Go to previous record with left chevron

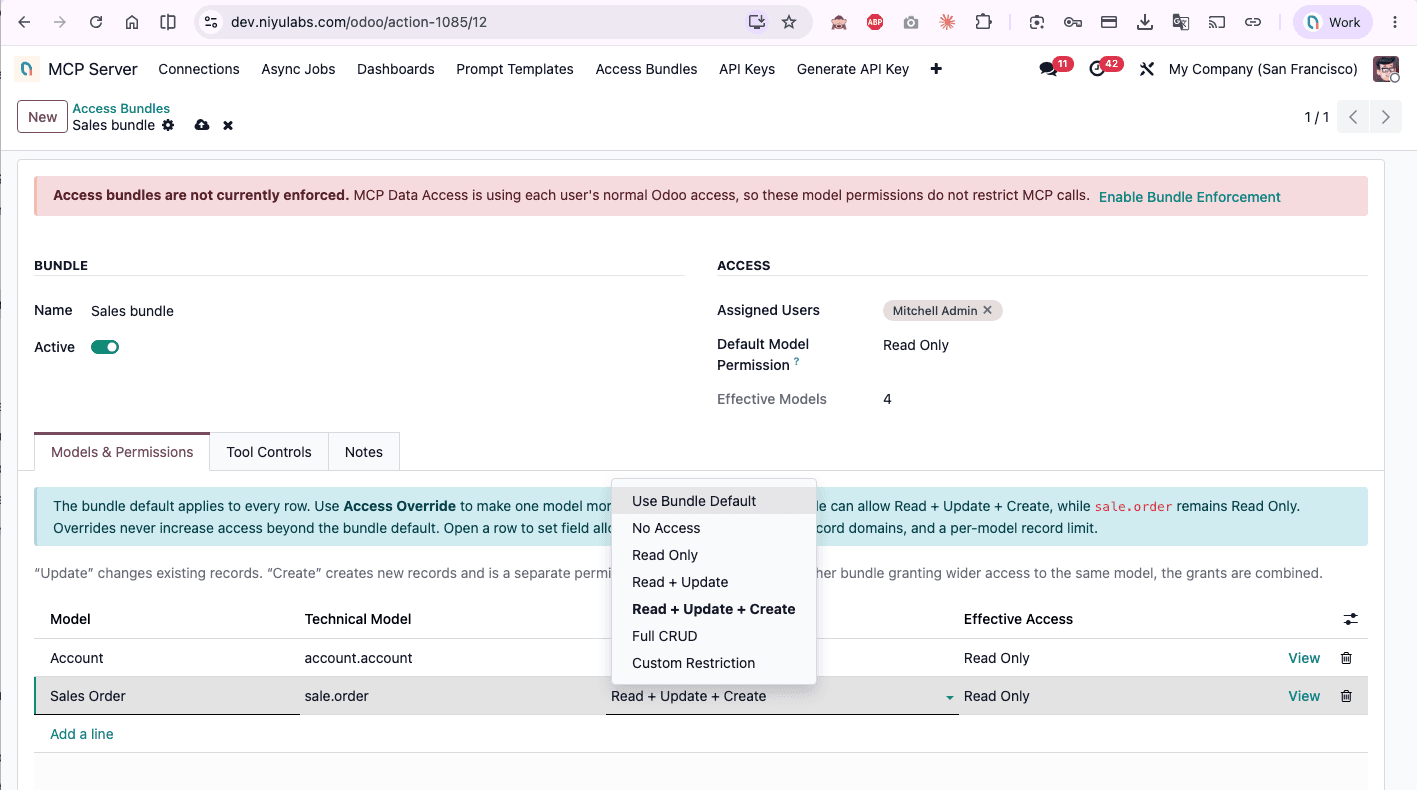[x=1353, y=117]
